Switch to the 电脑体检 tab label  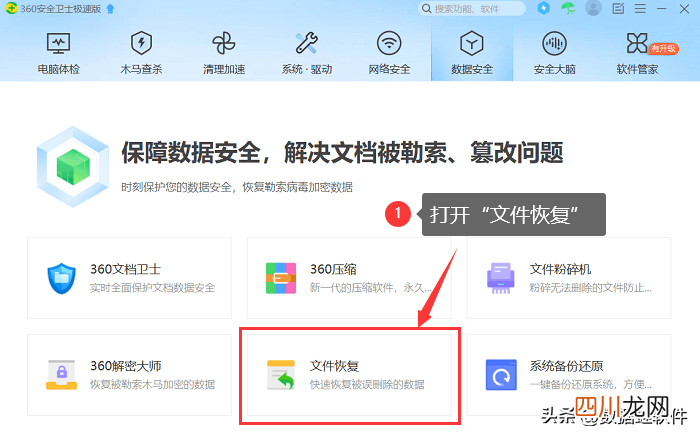58,69
